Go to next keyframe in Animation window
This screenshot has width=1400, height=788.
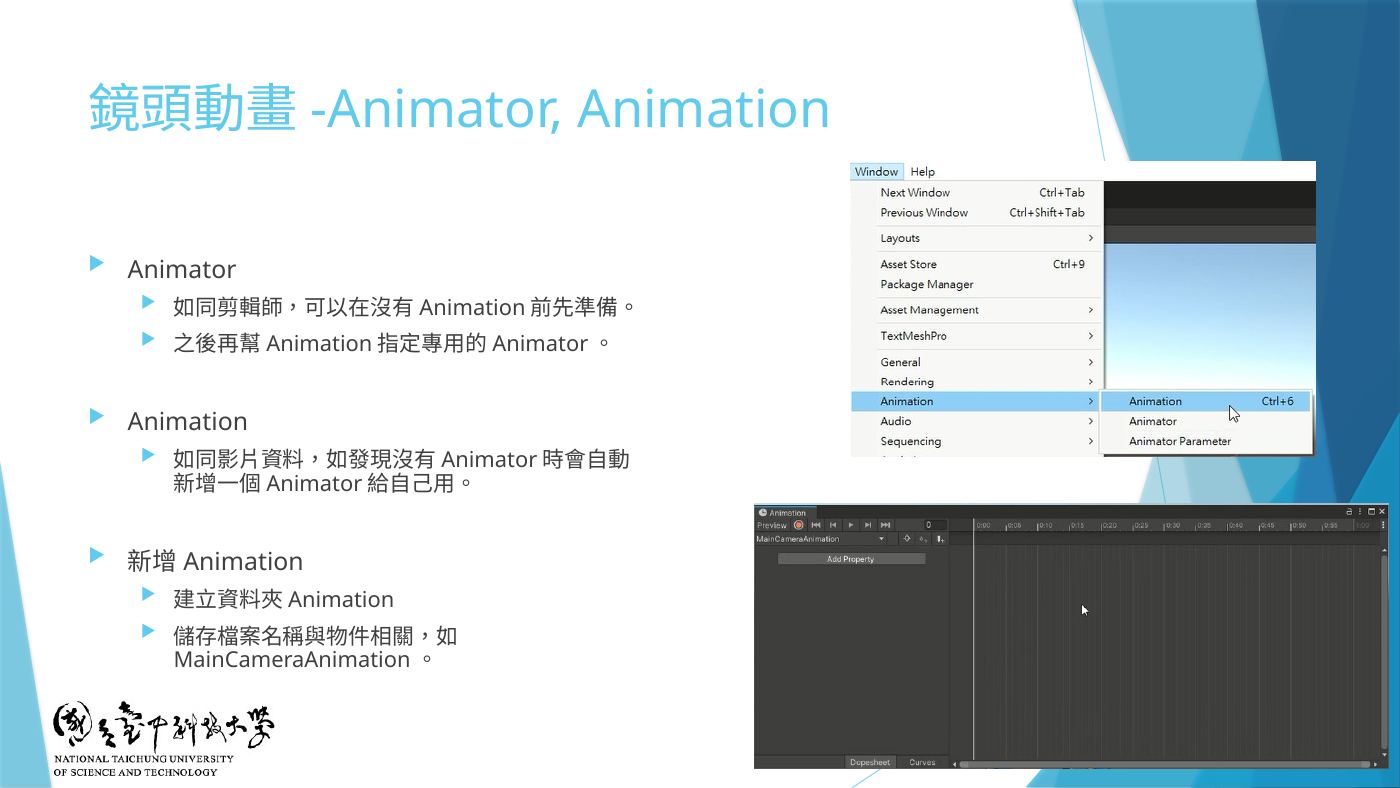tap(868, 525)
